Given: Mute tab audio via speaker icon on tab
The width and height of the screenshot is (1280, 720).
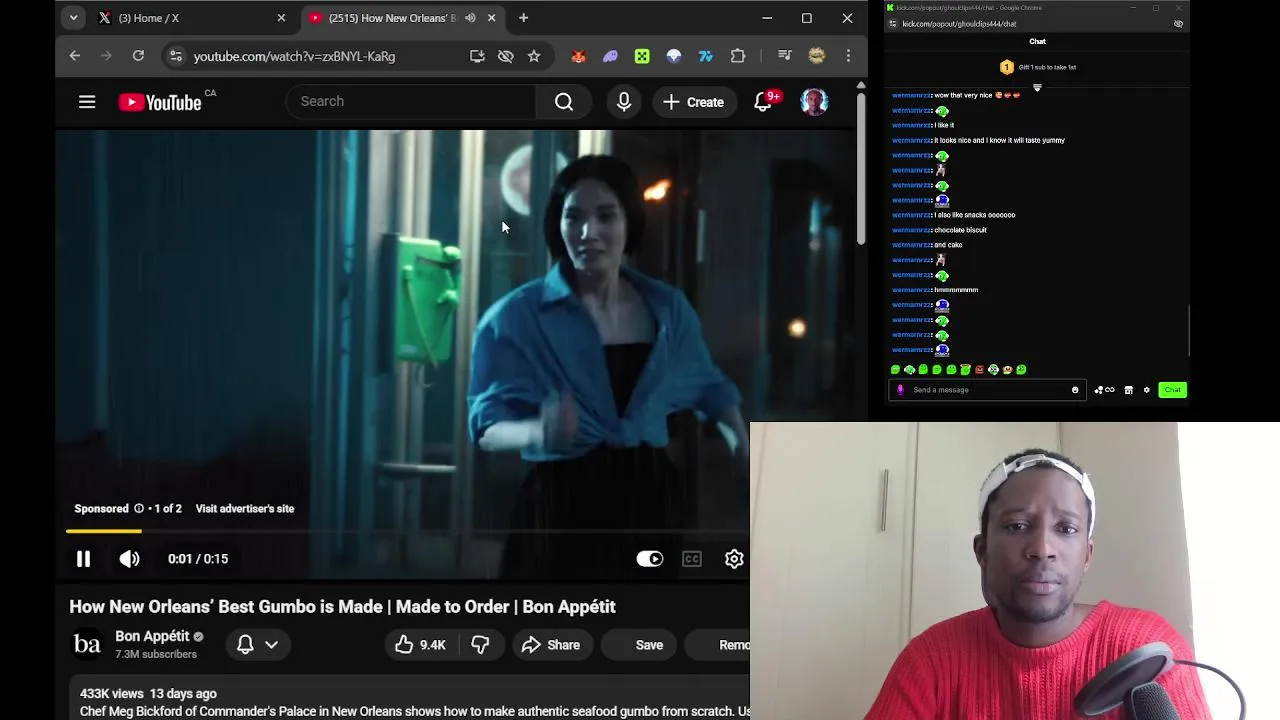Looking at the screenshot, I should click(x=470, y=18).
